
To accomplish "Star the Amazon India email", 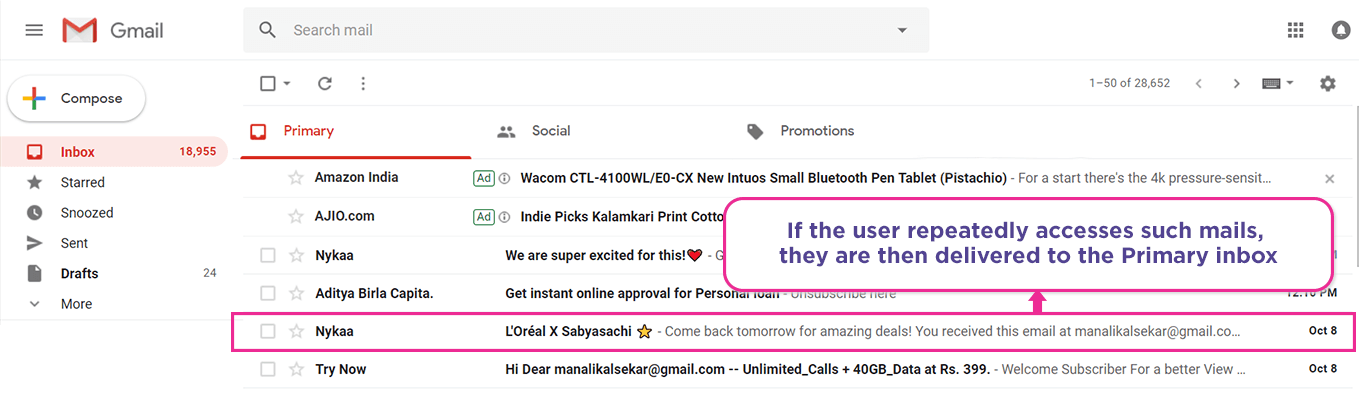I will click(296, 178).
